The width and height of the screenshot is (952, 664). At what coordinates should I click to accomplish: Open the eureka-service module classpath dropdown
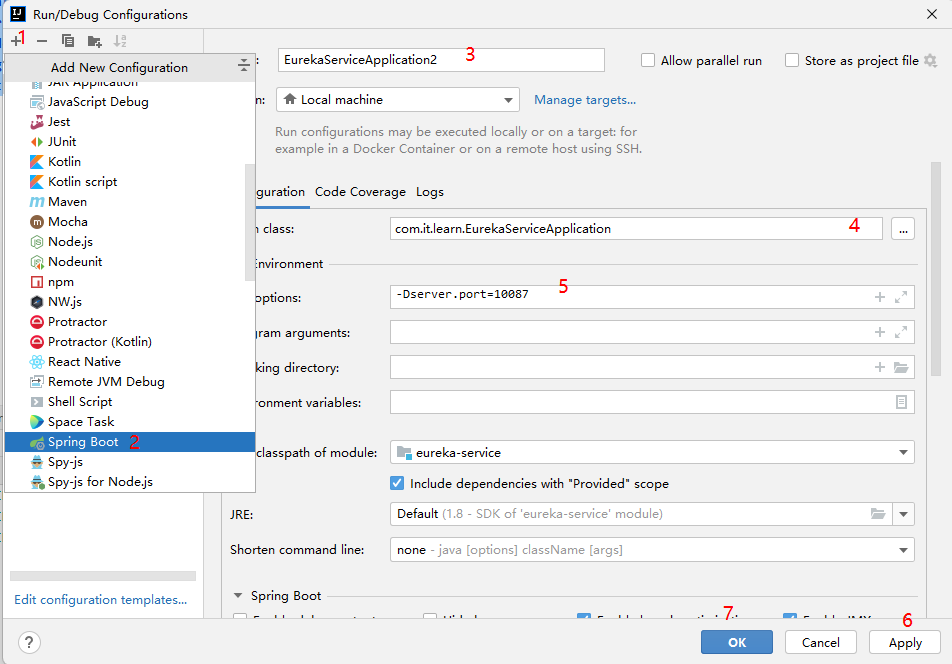pyautogui.click(x=654, y=453)
